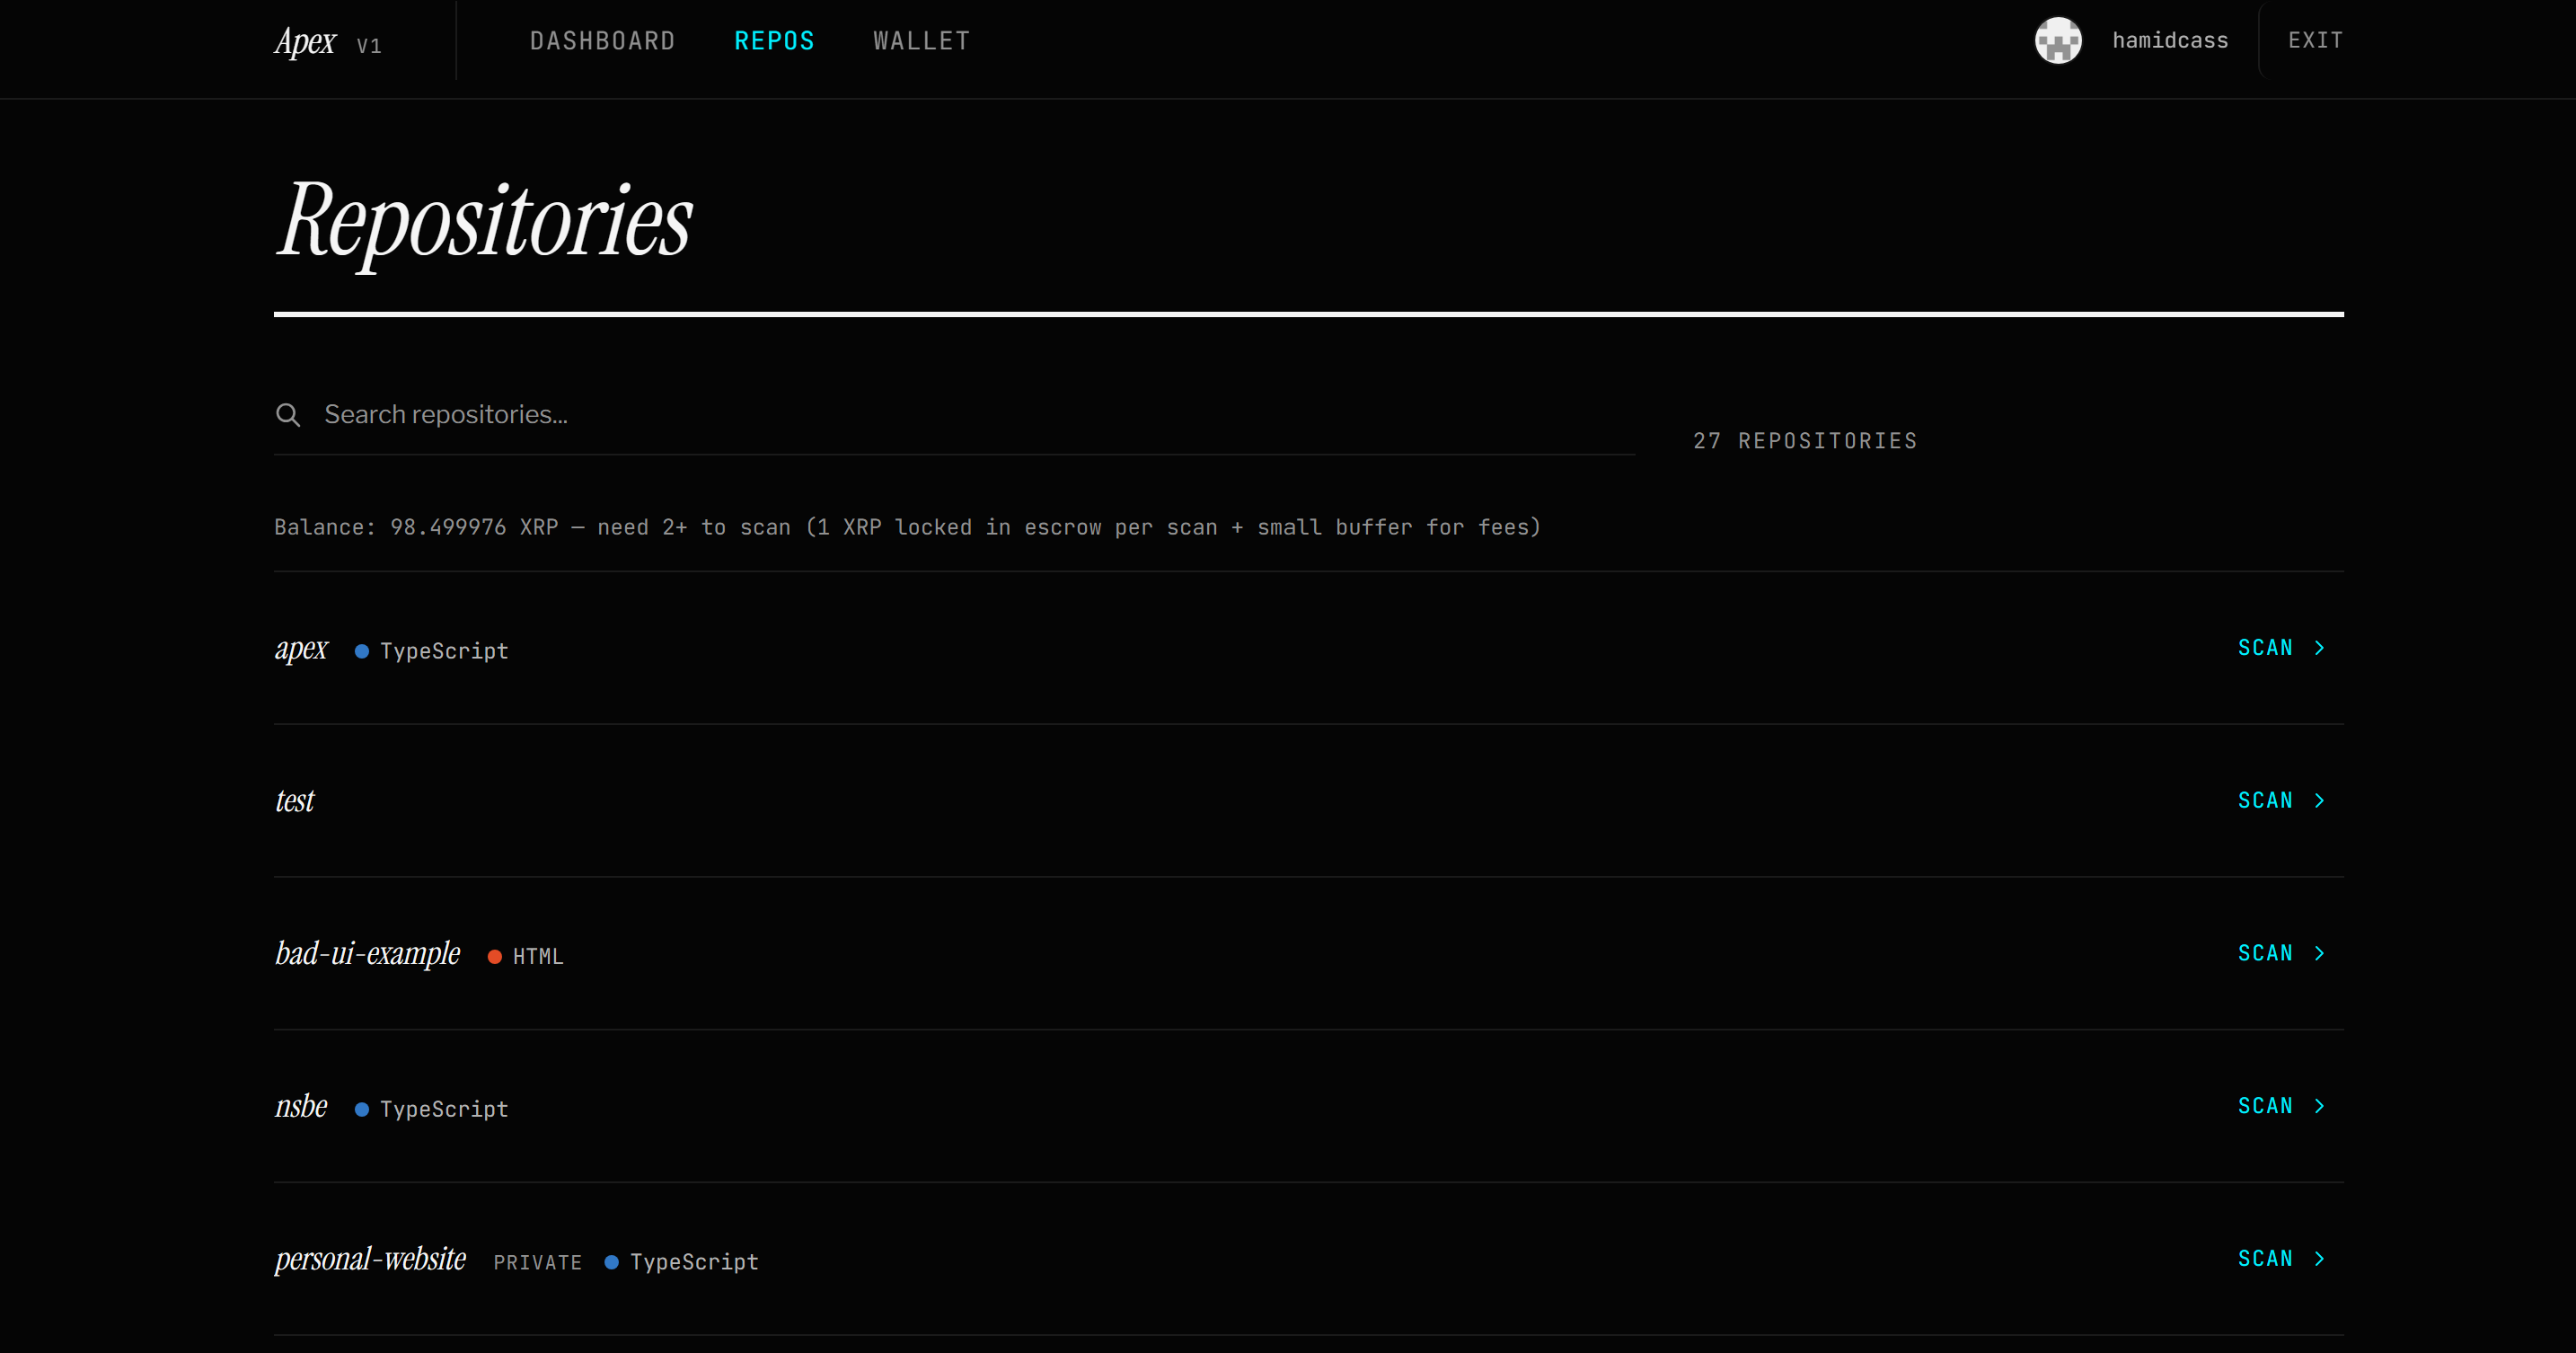Click the Apex logo

pyautogui.click(x=305, y=42)
